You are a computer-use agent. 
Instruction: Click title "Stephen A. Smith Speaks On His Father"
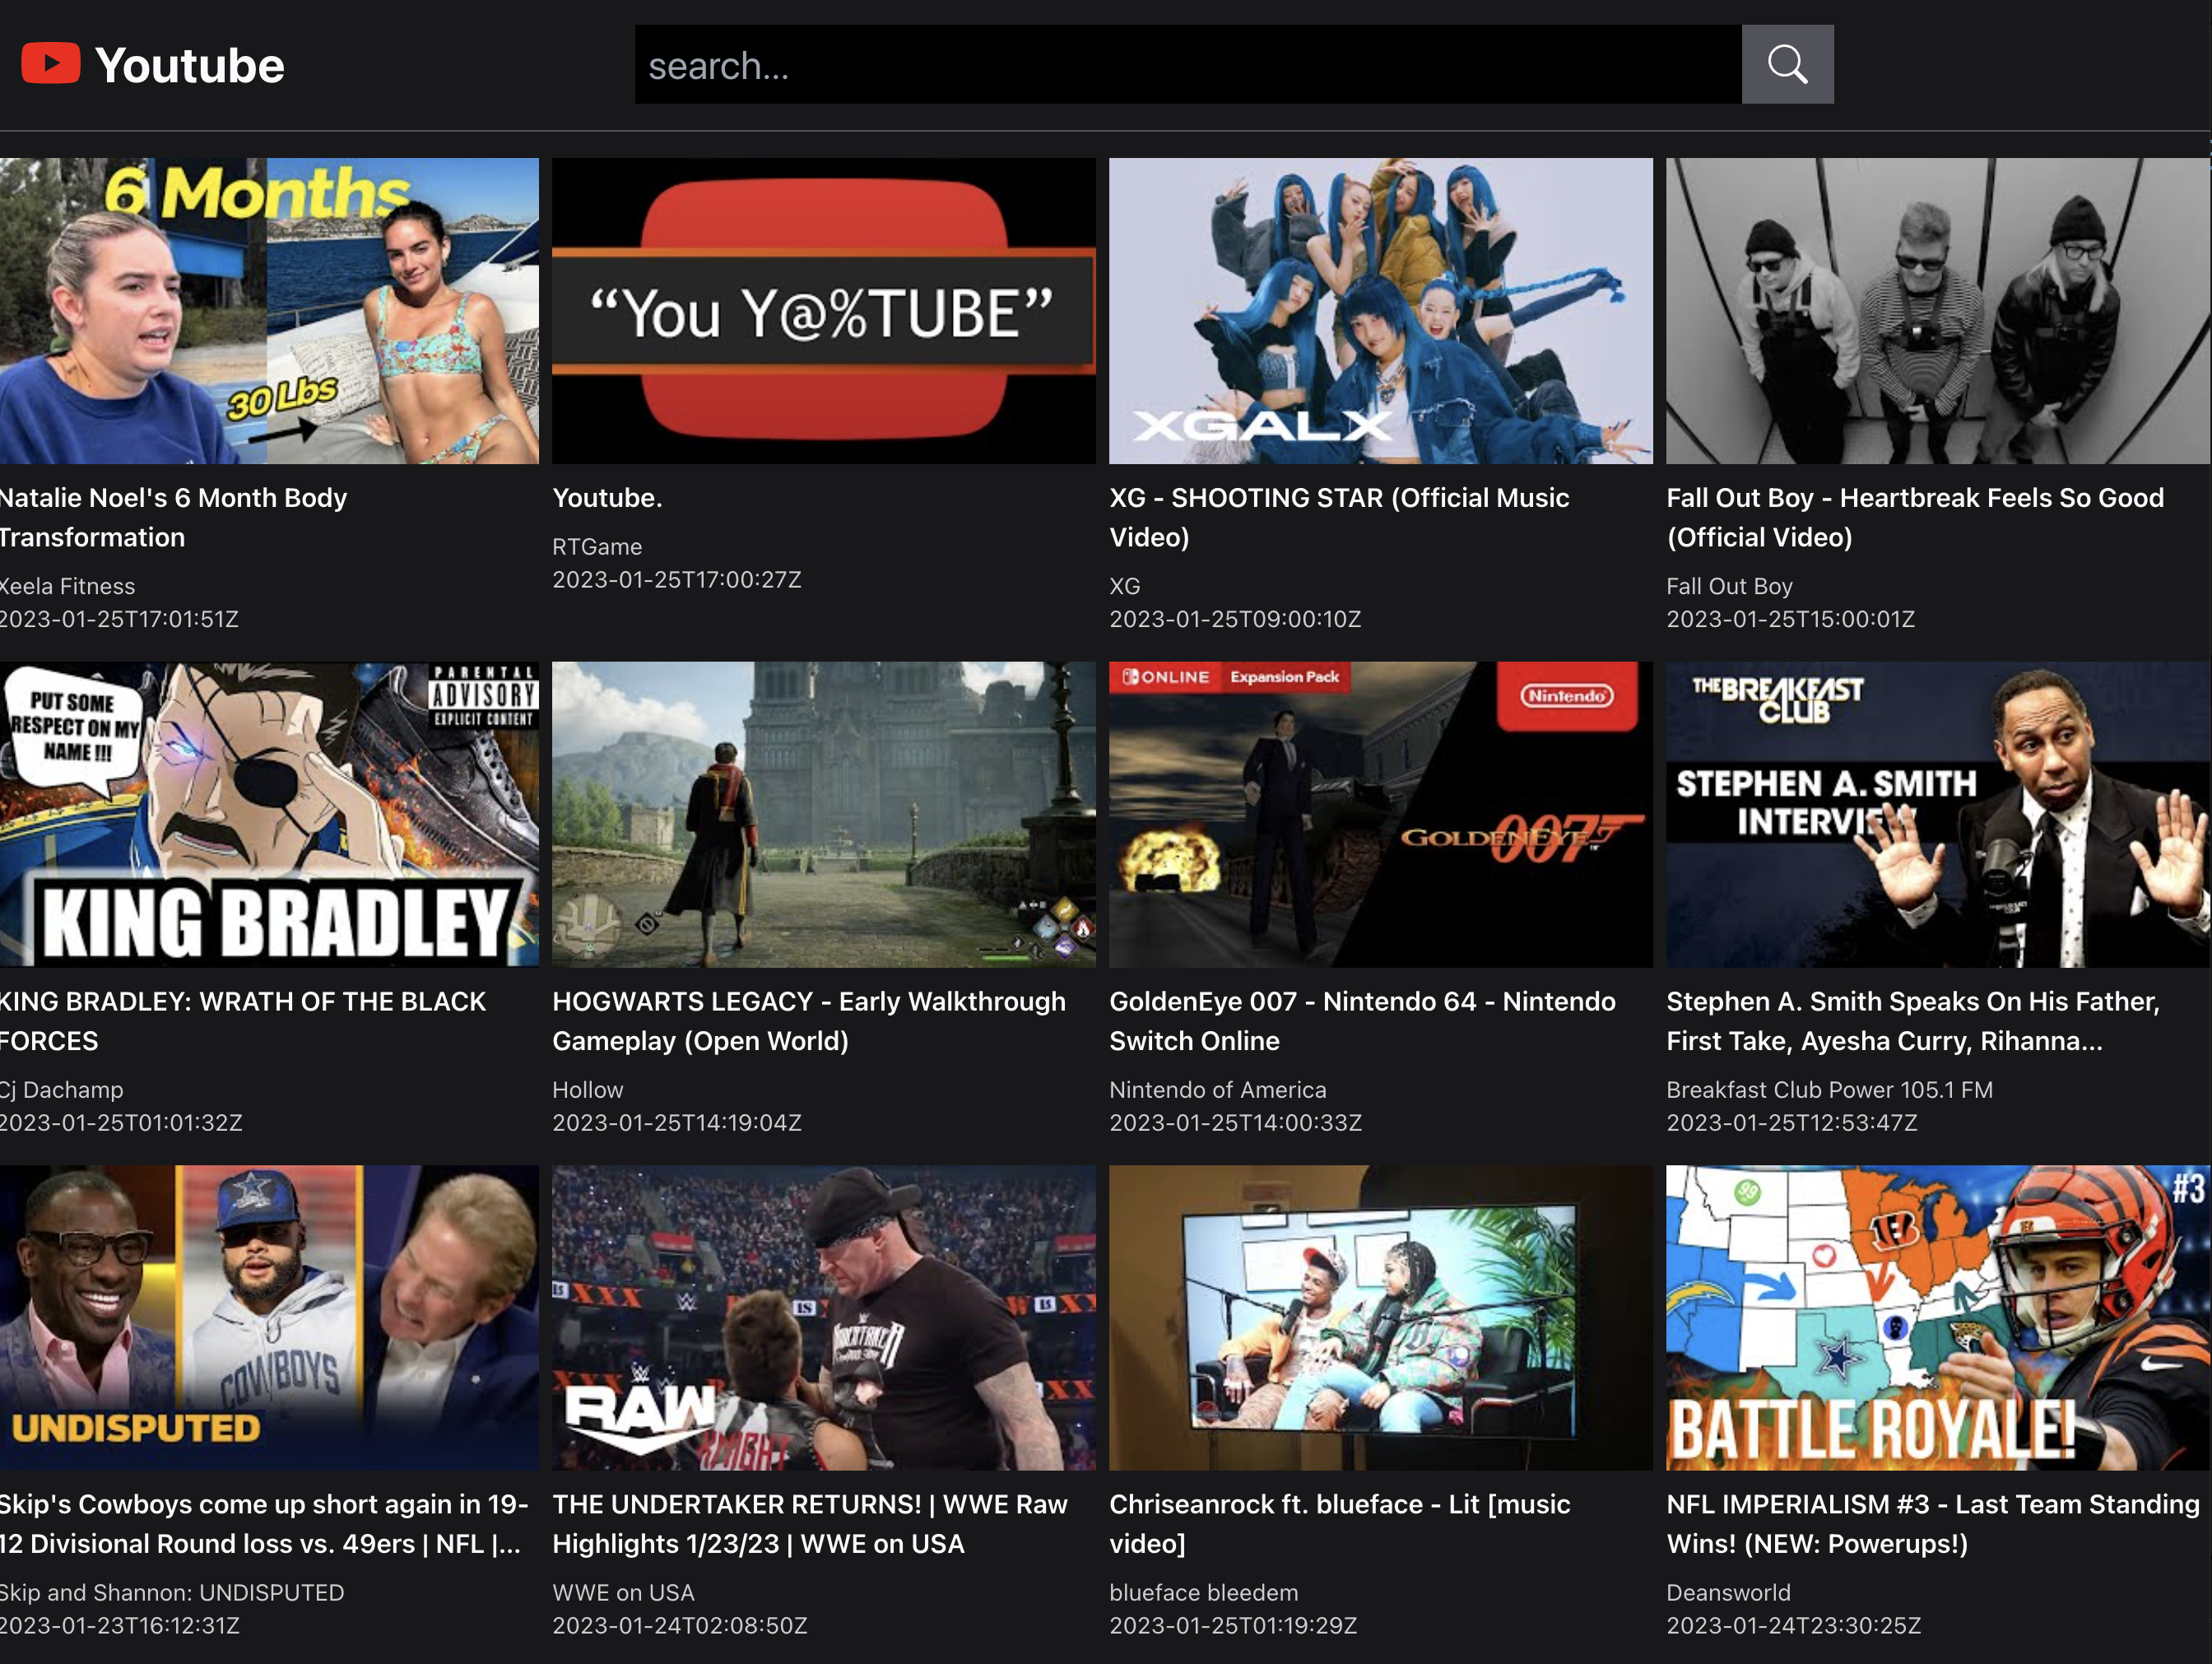click(x=1913, y=1021)
